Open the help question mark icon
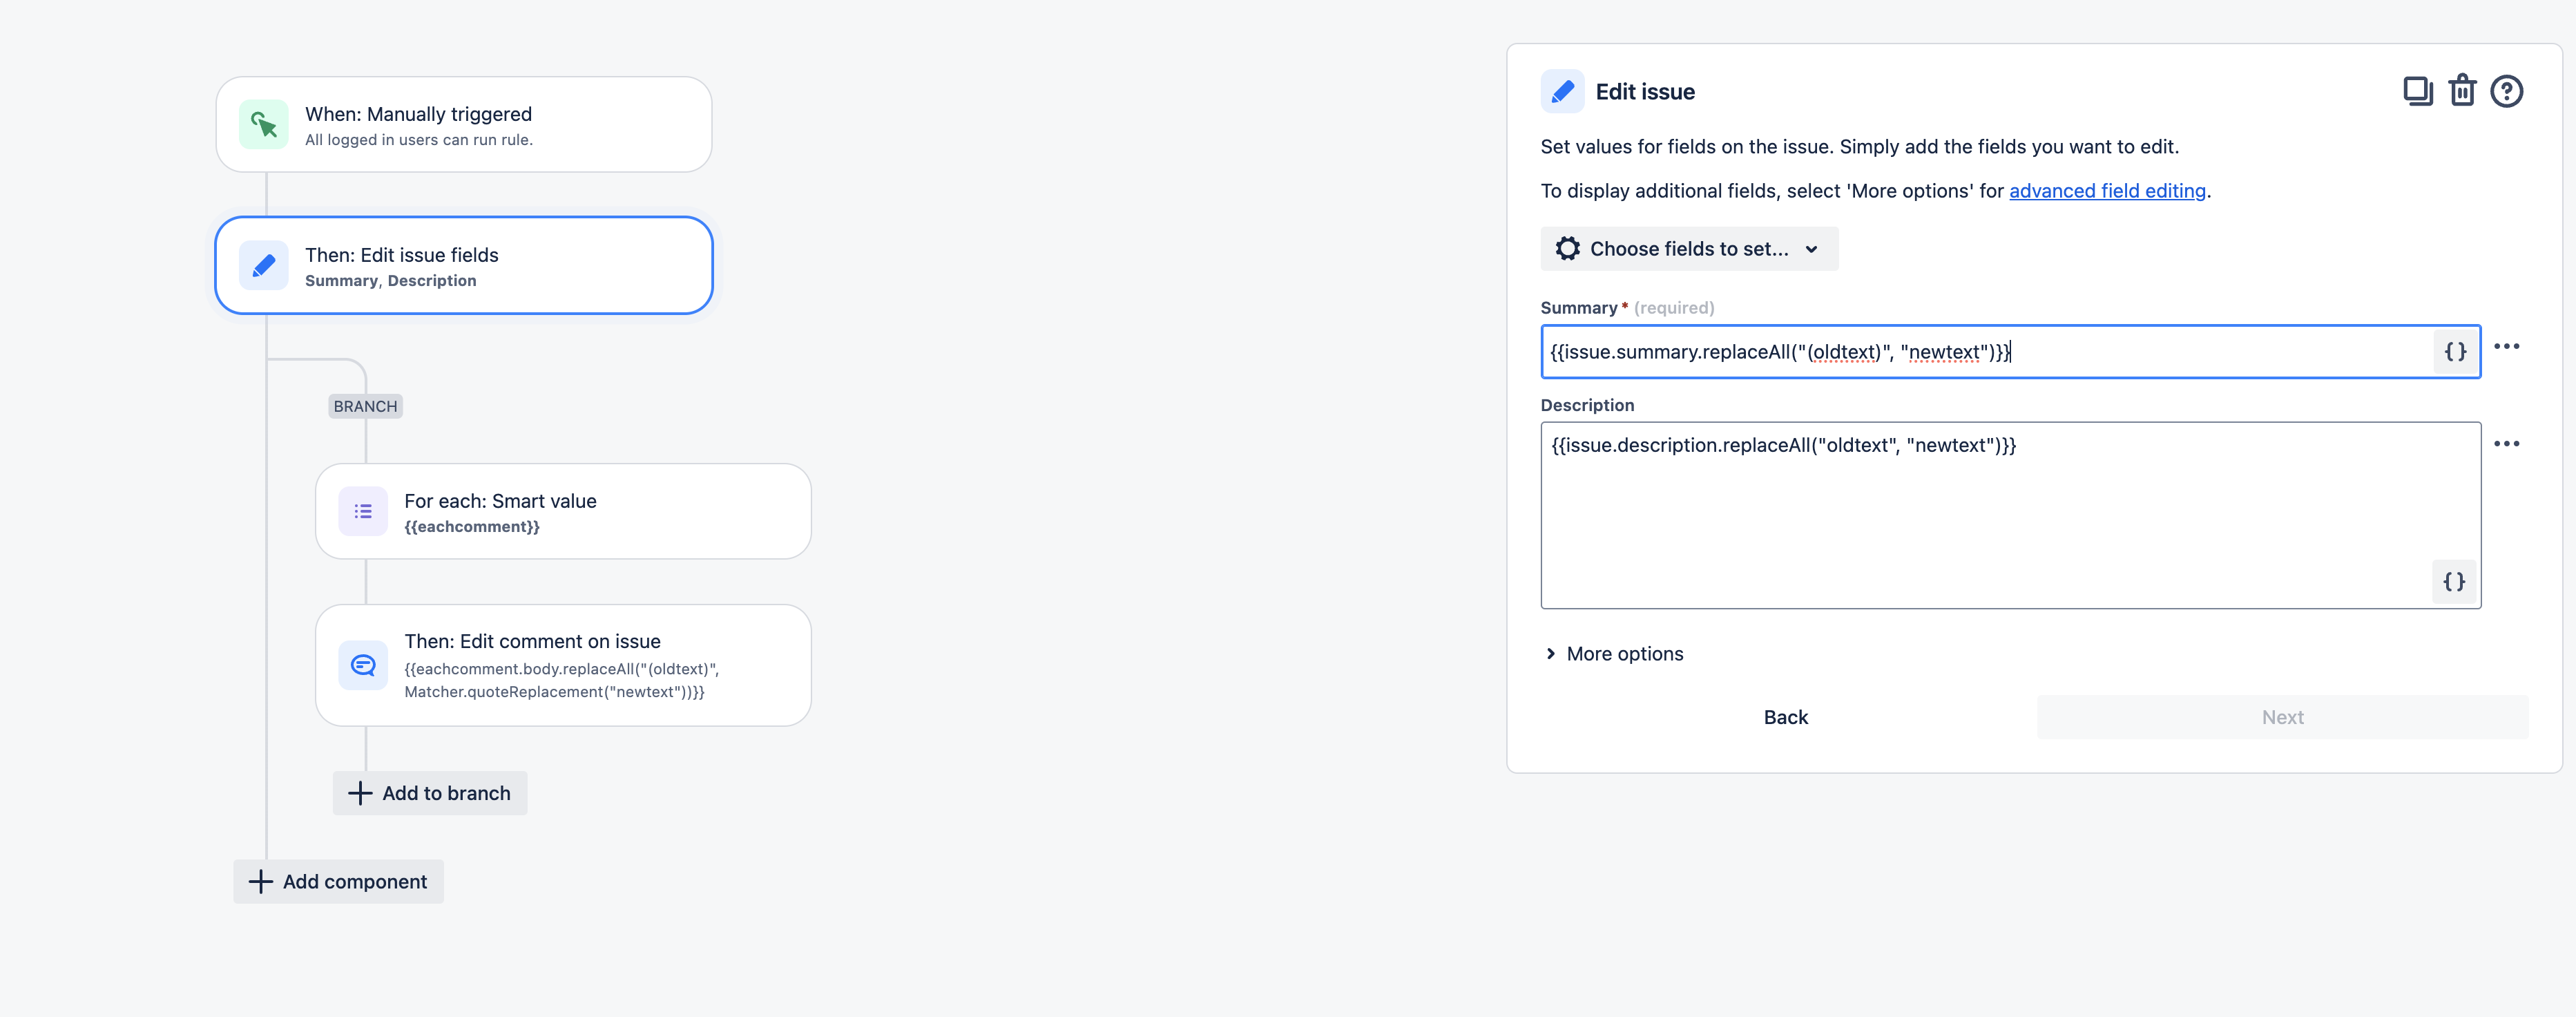 click(x=2506, y=91)
